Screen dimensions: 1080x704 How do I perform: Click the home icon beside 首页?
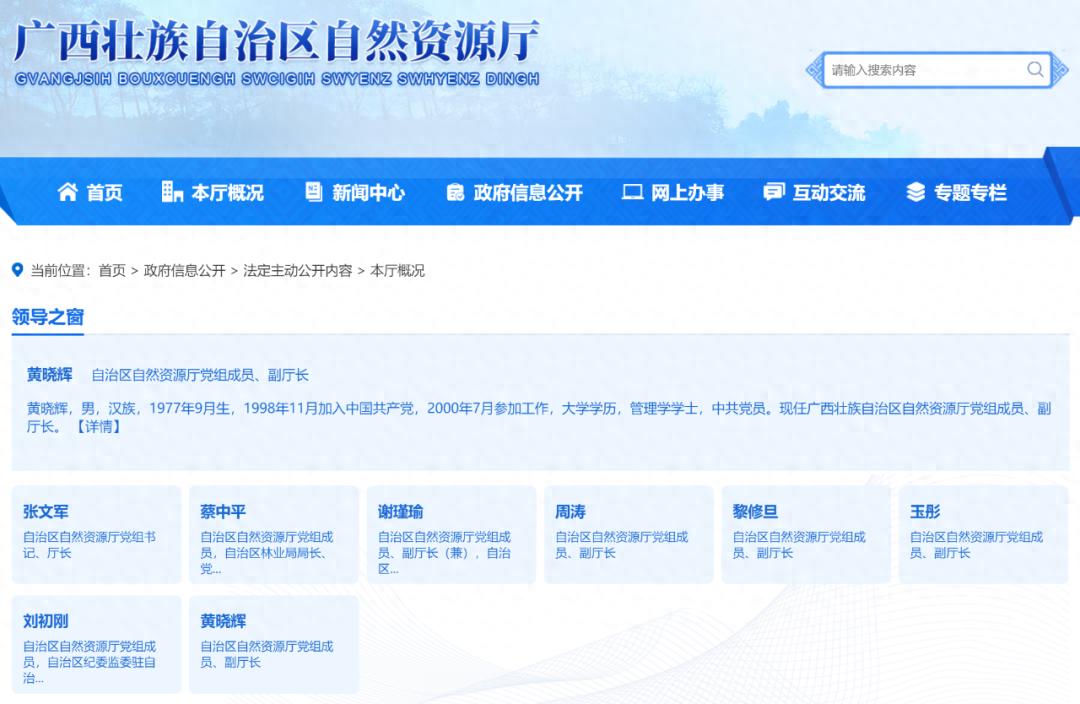67,192
